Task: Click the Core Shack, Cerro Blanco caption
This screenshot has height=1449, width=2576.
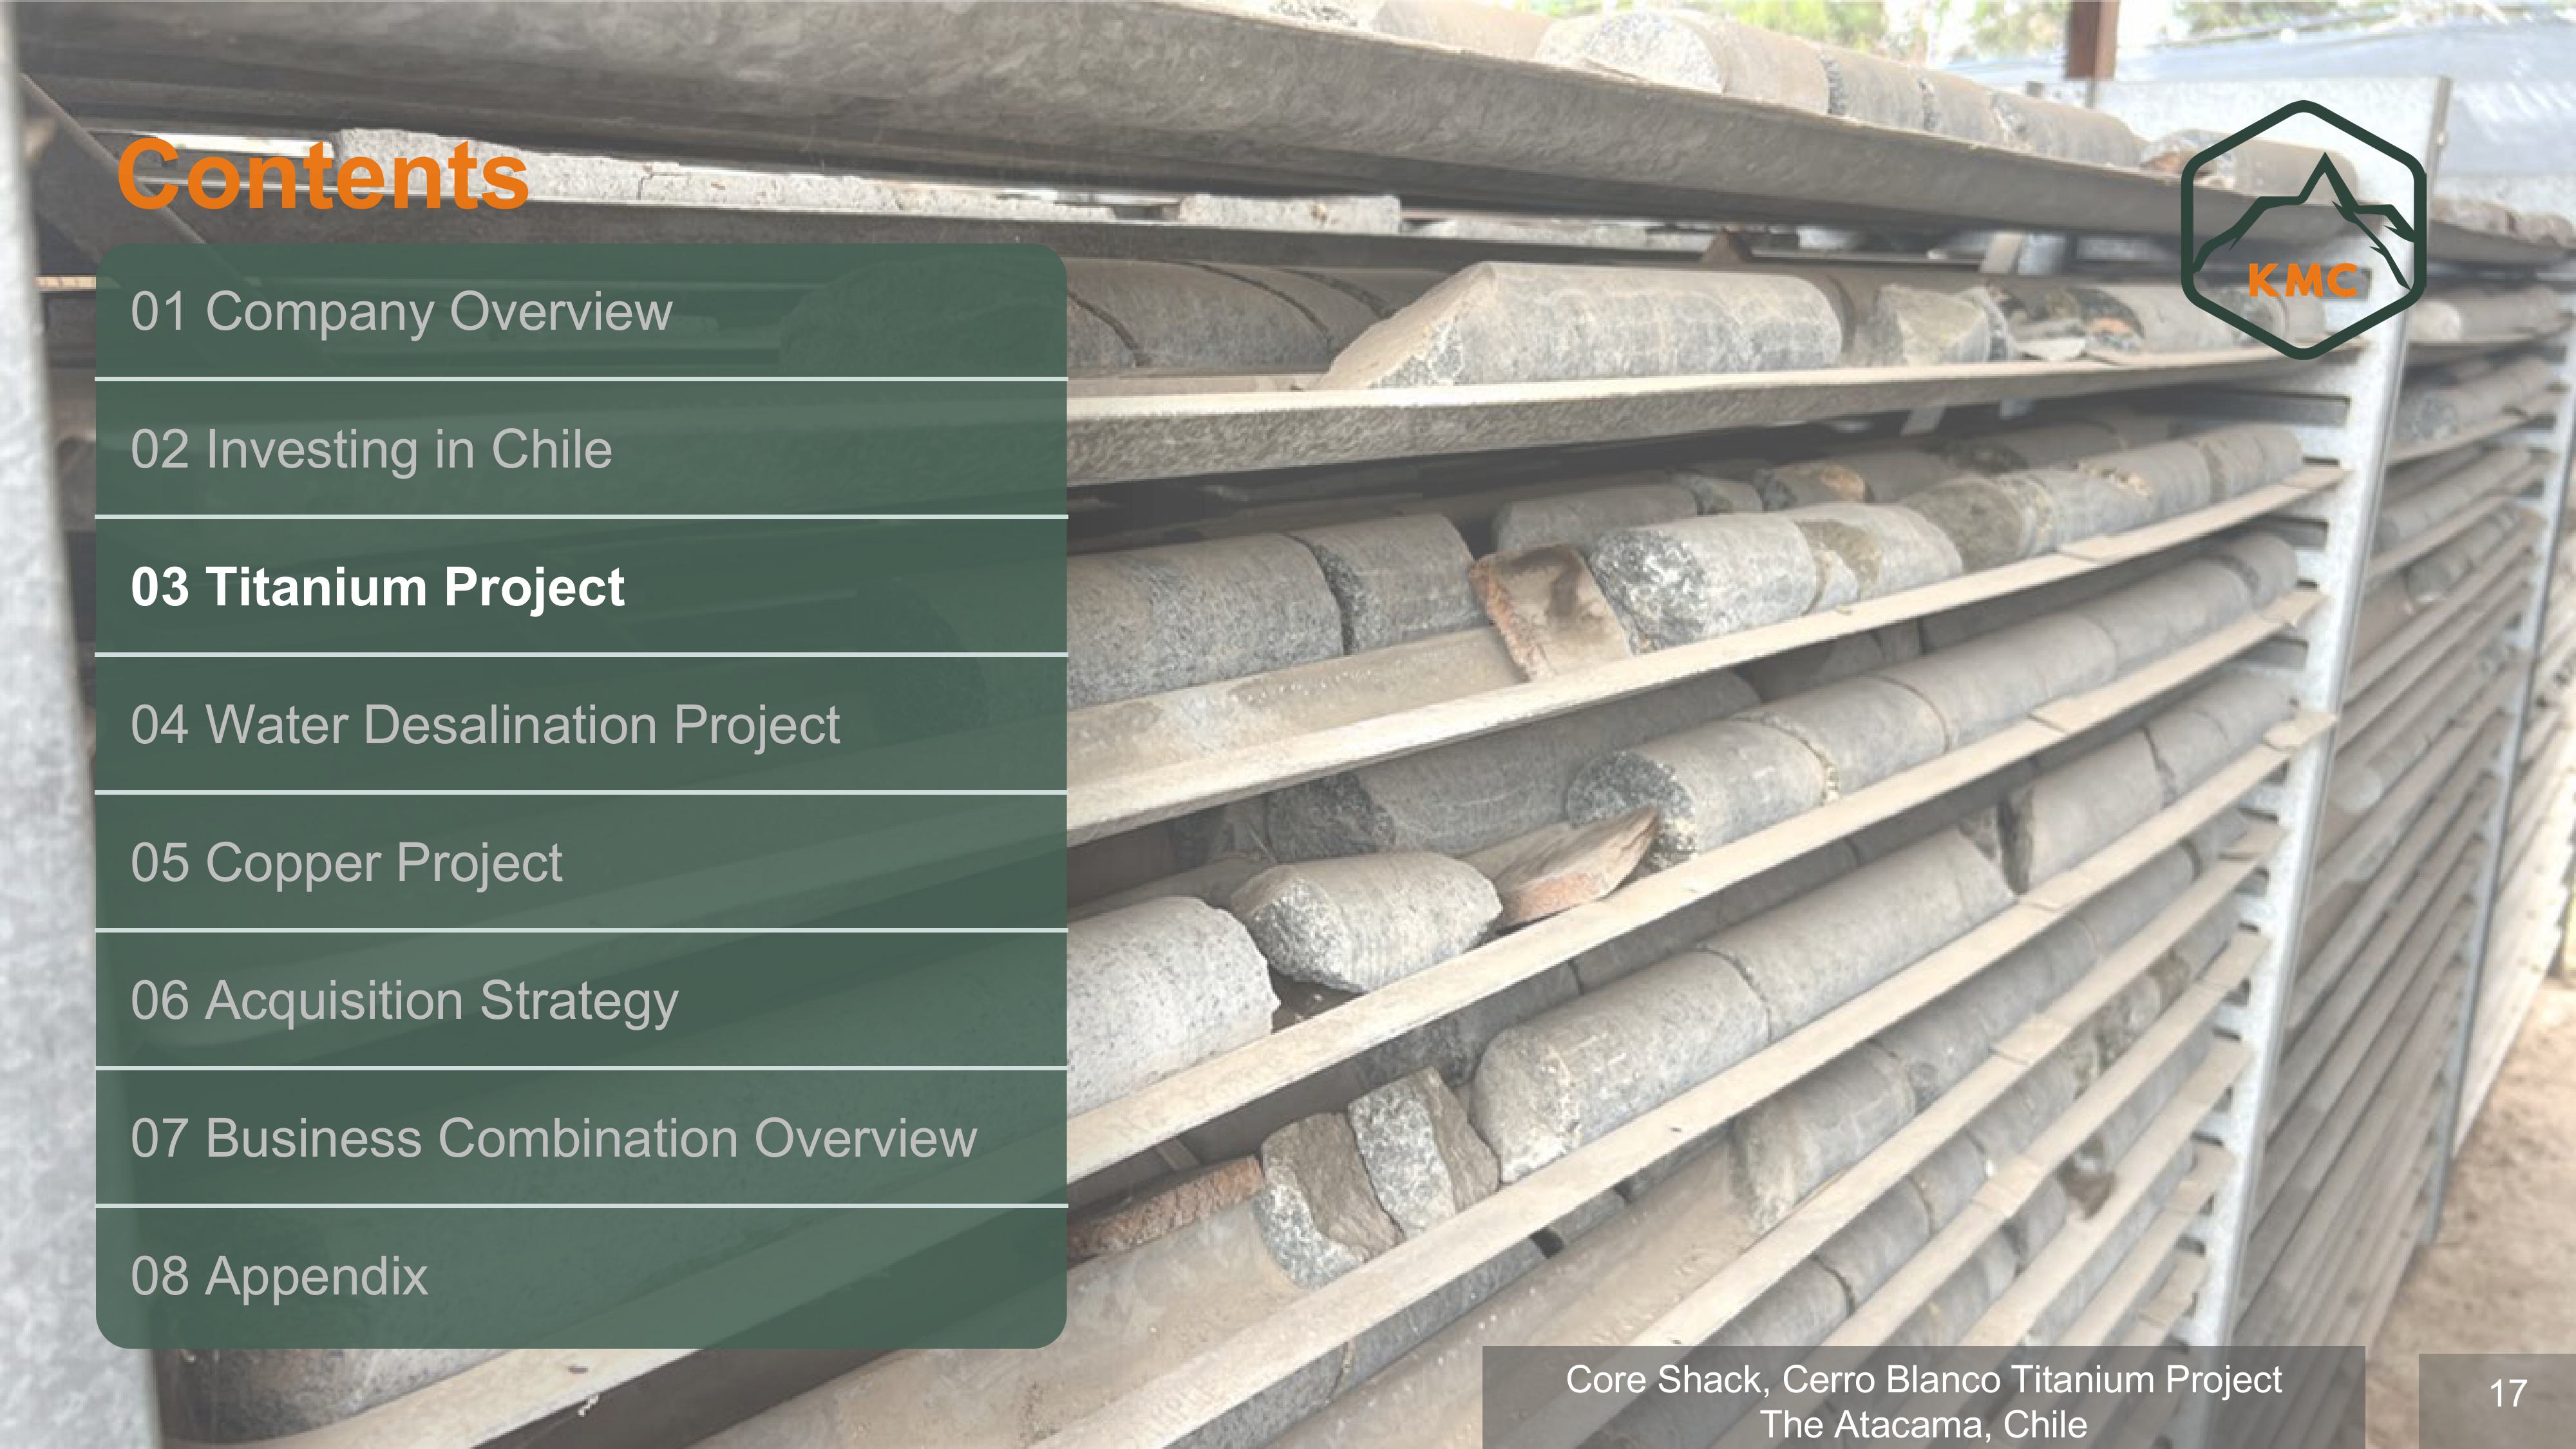Action: point(1923,1379)
